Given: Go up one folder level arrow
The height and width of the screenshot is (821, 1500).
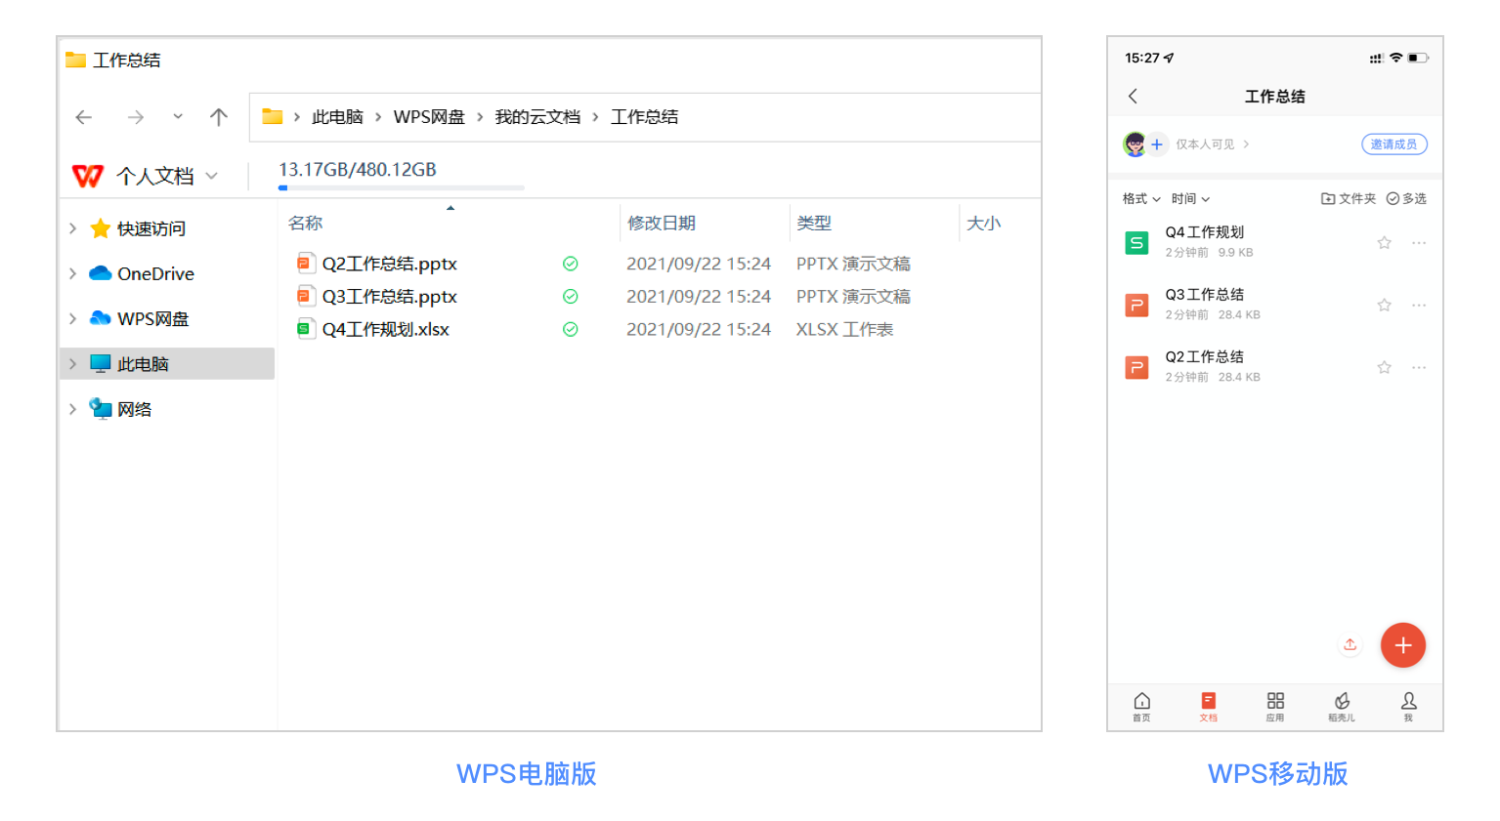Looking at the screenshot, I should pyautogui.click(x=218, y=117).
